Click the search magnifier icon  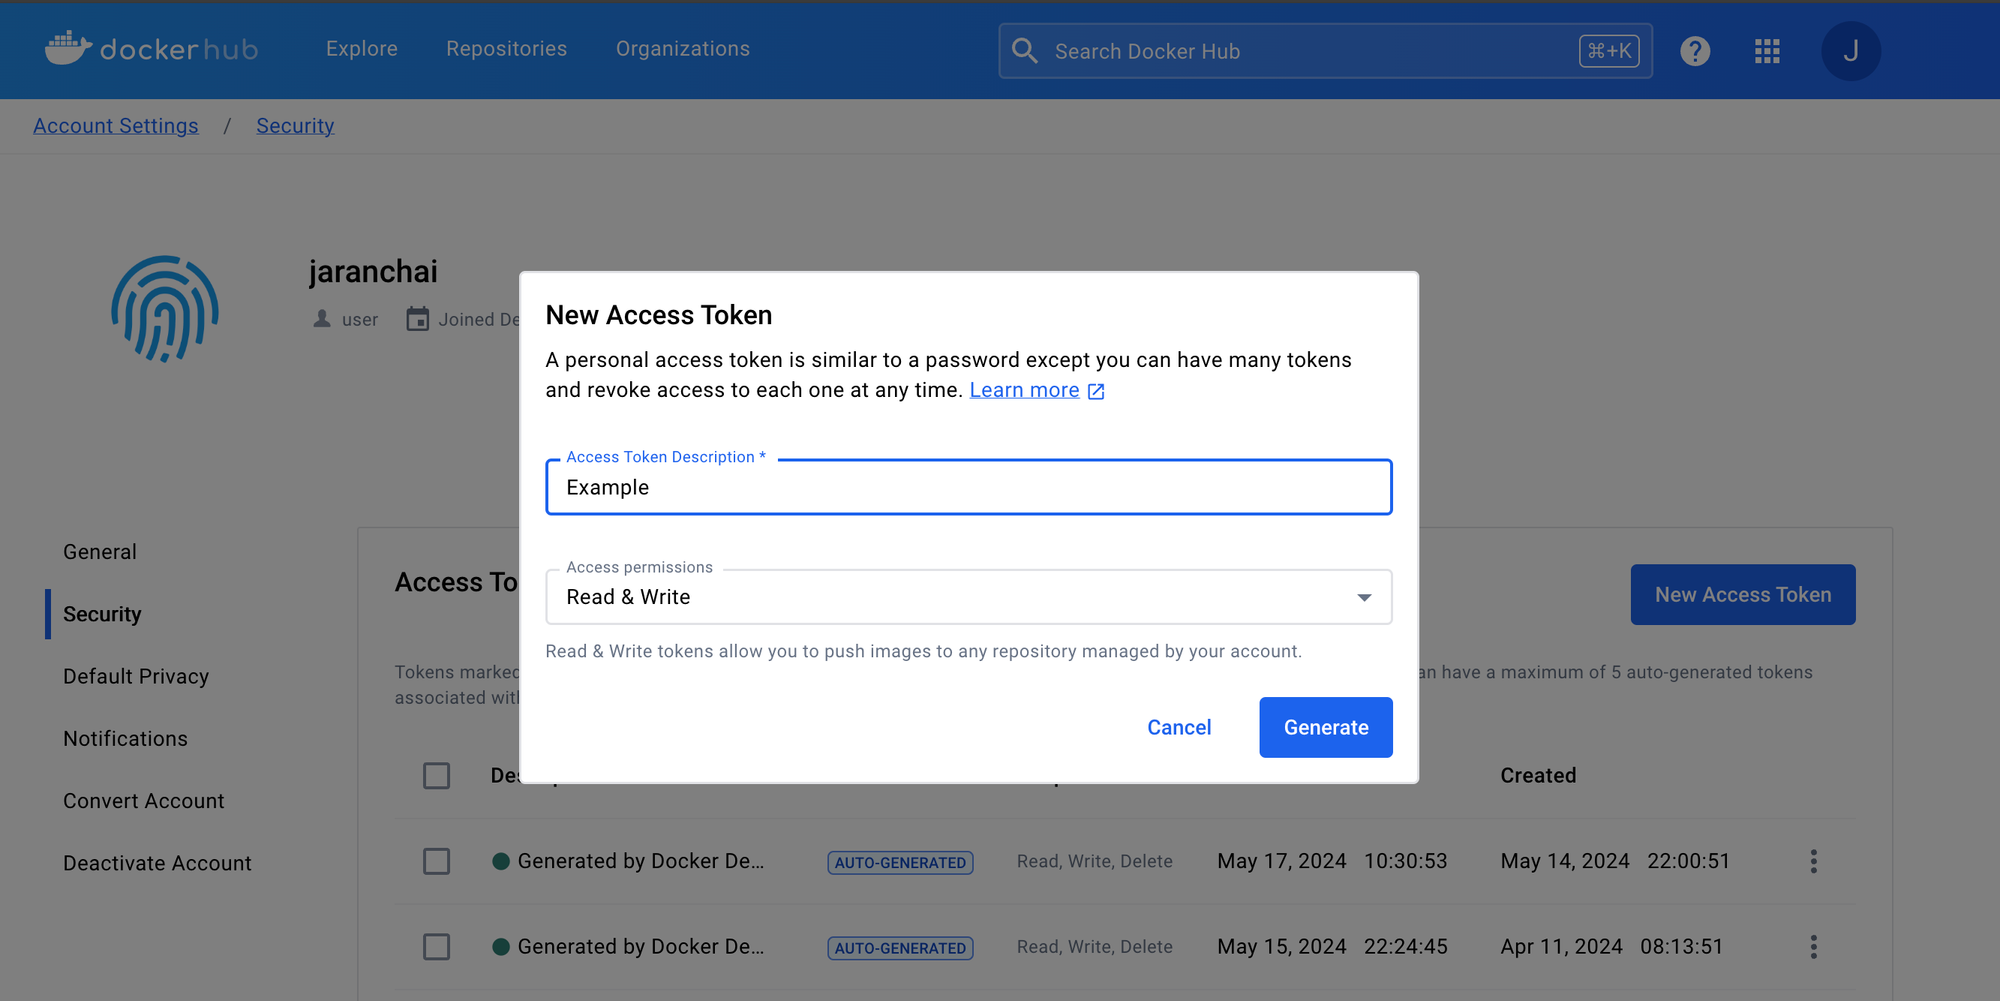[1025, 51]
